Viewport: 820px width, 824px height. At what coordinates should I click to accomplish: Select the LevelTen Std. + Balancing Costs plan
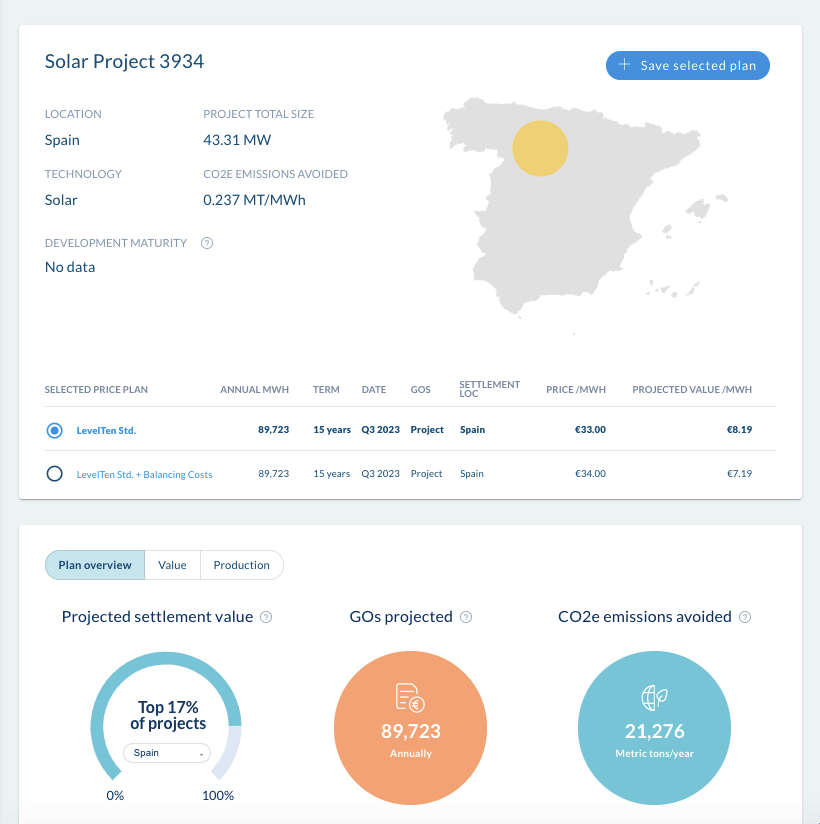[x=55, y=473]
